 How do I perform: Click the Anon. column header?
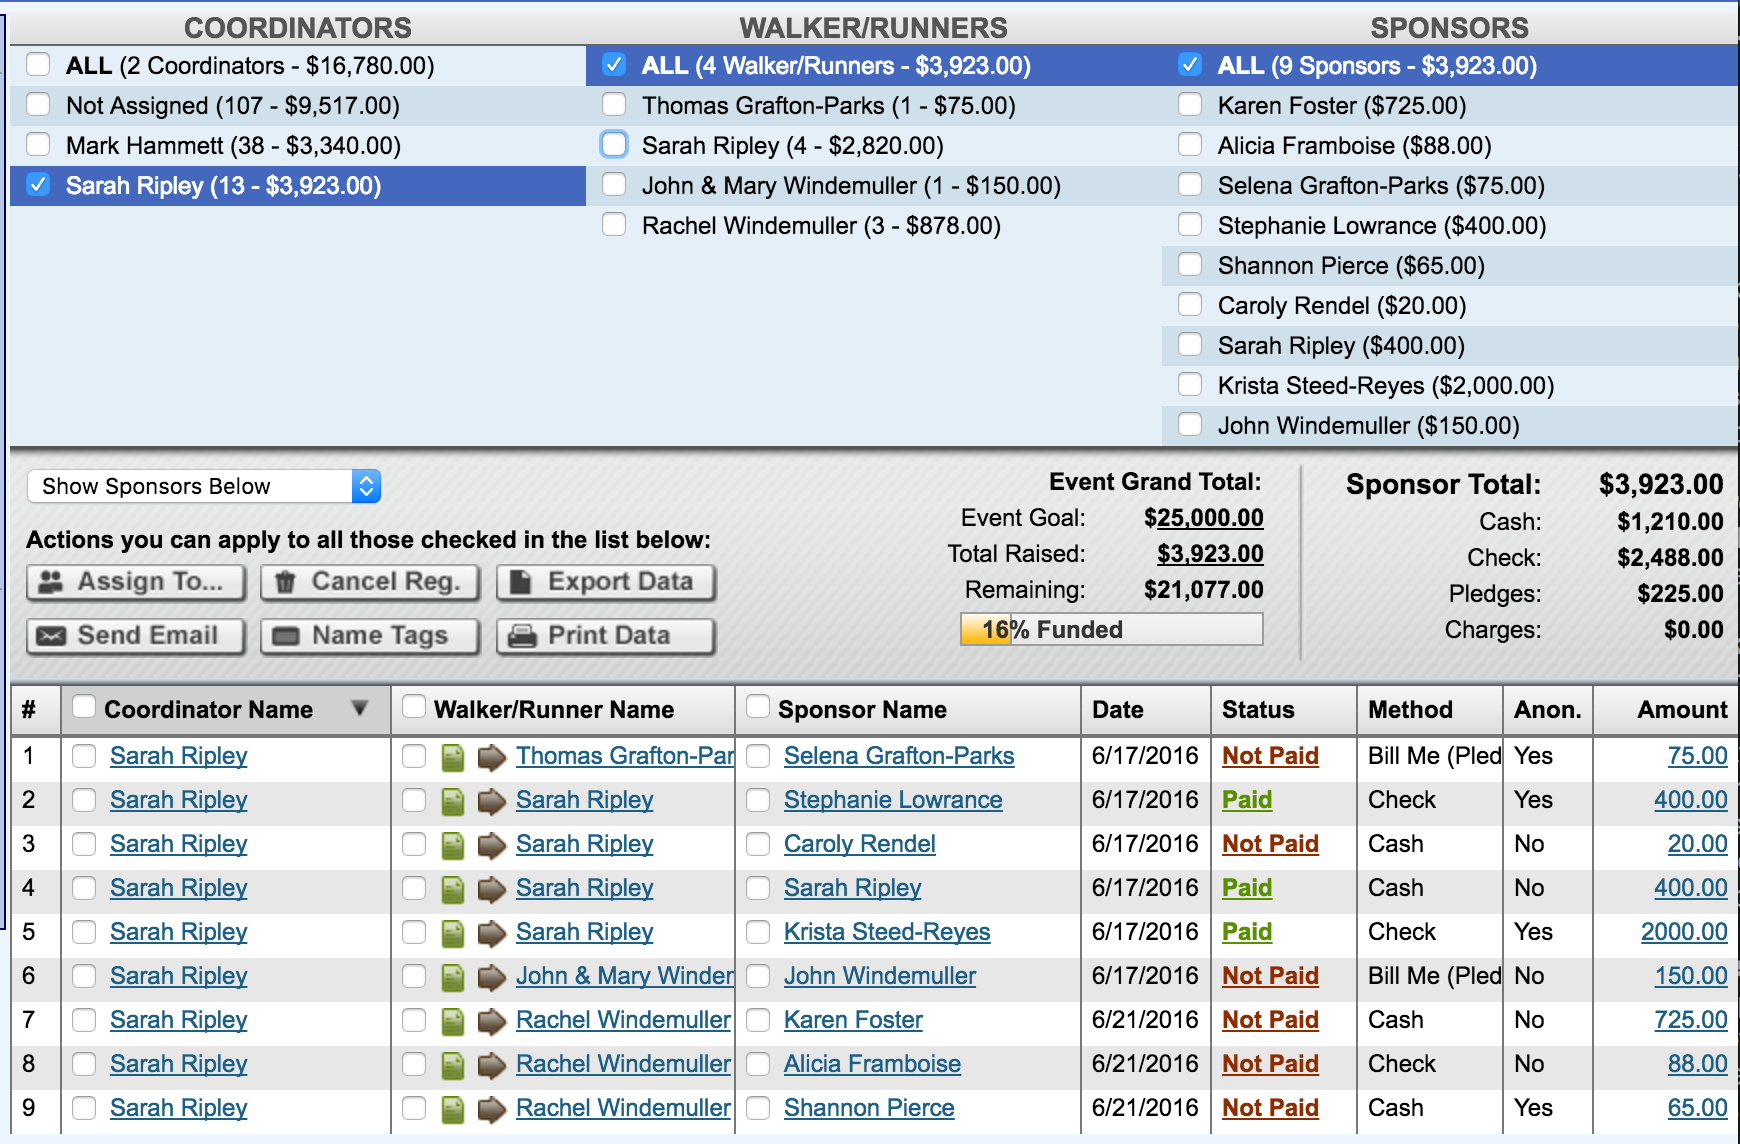click(1548, 710)
